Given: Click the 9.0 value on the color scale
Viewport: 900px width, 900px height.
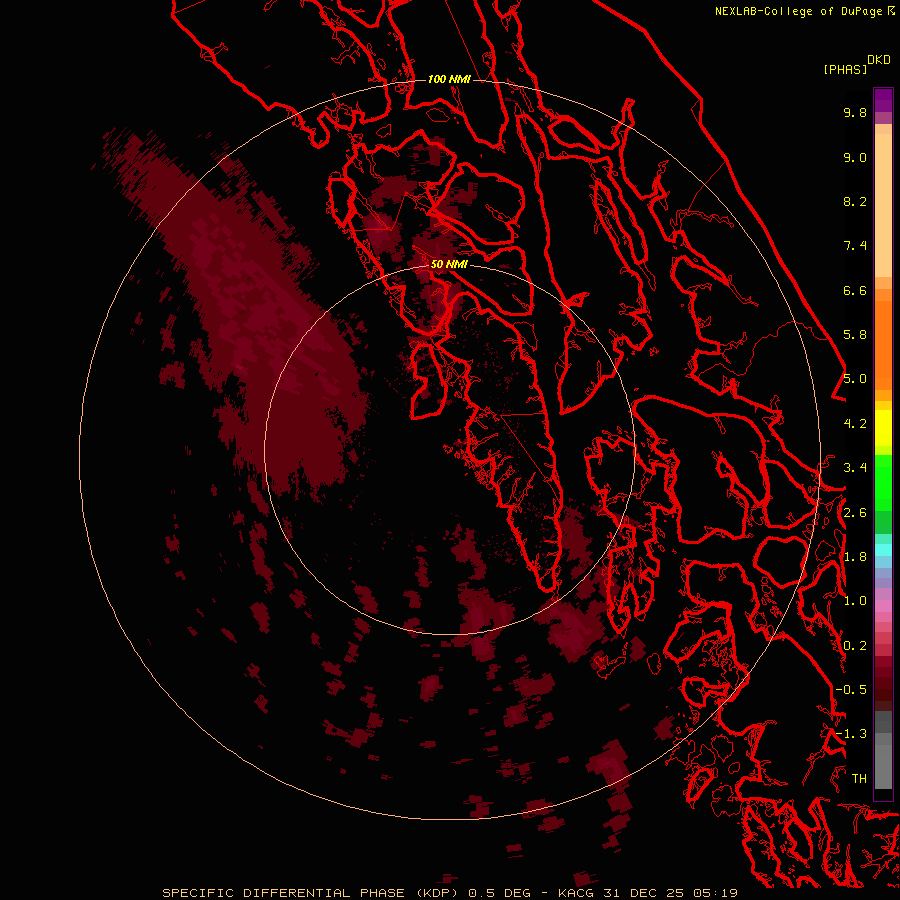Looking at the screenshot, I should click(x=855, y=157).
